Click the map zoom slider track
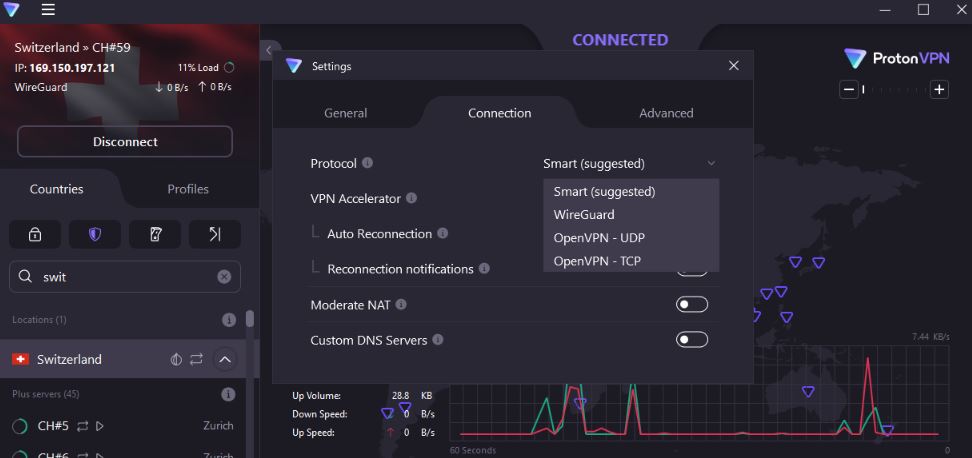This screenshot has width=972, height=458. click(x=895, y=90)
